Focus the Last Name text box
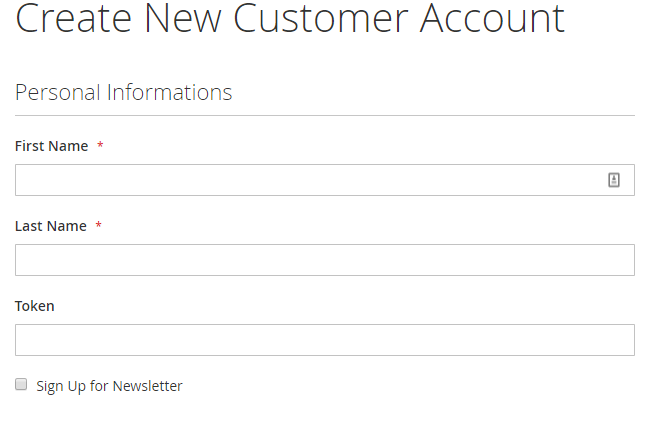This screenshot has width=655, height=429. pos(324,260)
